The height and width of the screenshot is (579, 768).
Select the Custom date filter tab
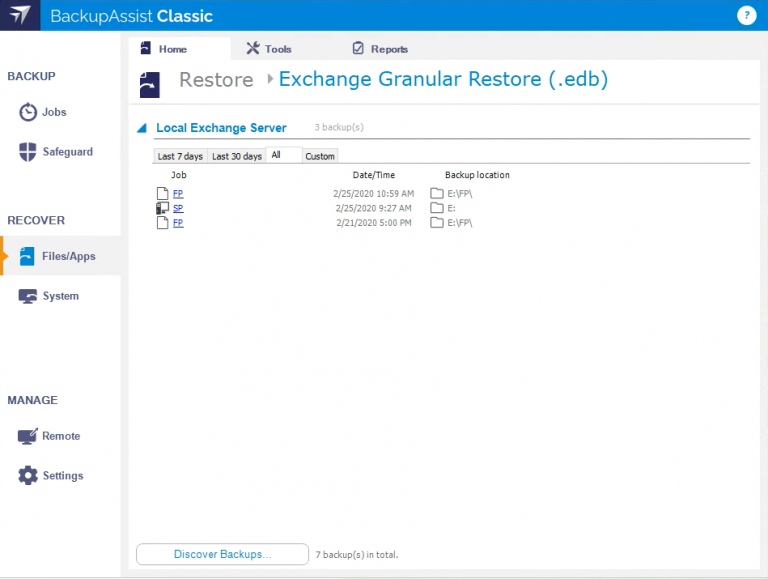pyautogui.click(x=320, y=156)
